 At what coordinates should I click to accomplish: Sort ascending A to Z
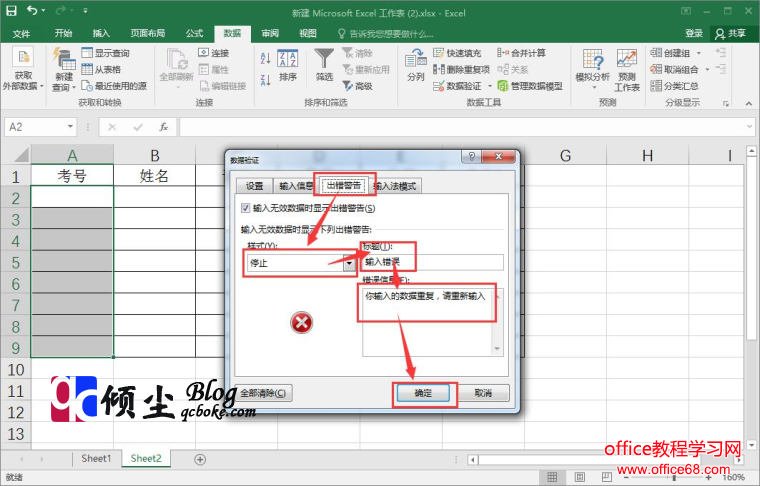[265, 58]
